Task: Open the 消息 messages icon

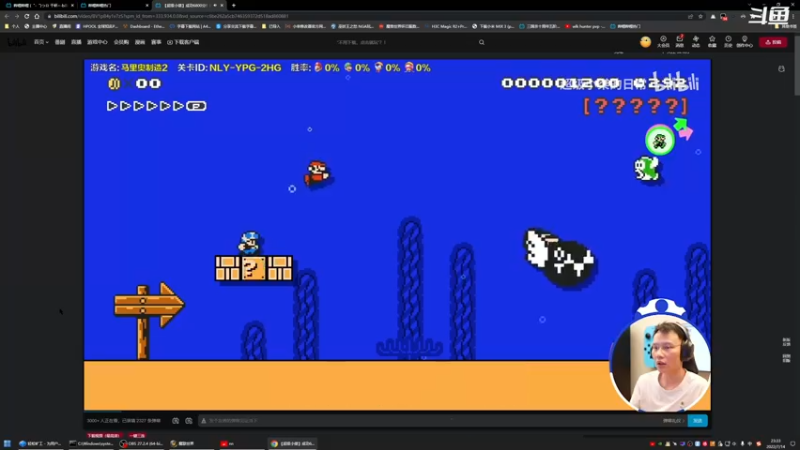Action: click(680, 42)
